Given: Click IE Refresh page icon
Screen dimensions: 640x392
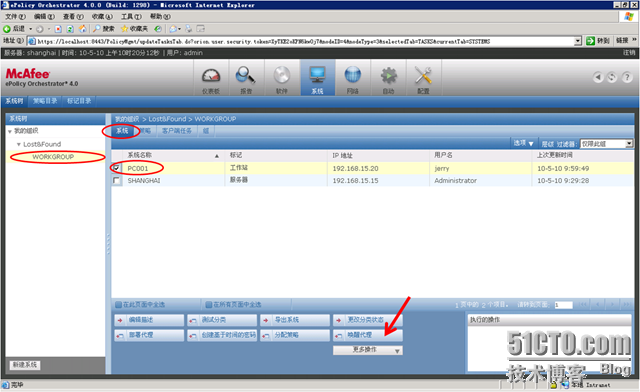Looking at the screenshot, I should click(70, 29).
